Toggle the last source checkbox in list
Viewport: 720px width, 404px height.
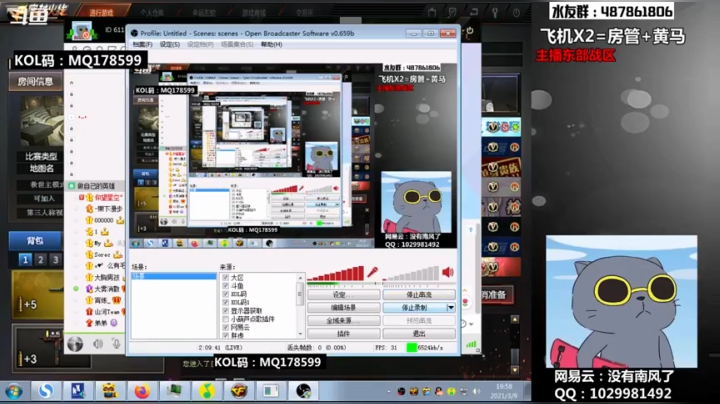coord(225,336)
